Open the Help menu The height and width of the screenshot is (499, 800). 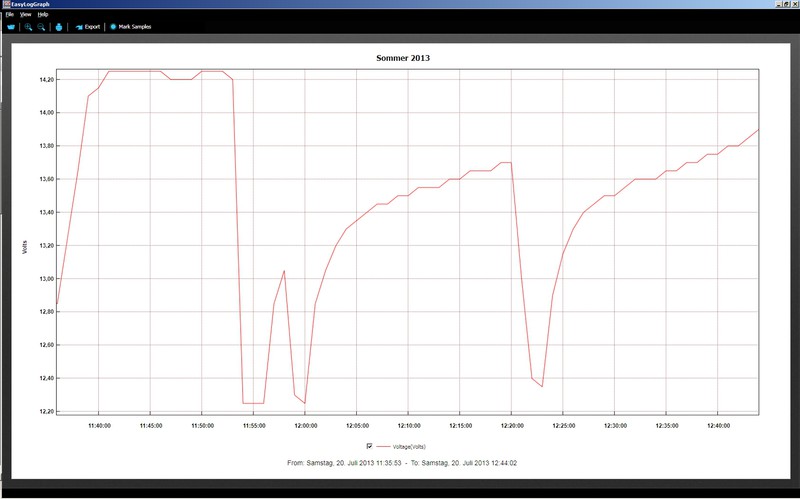pos(43,15)
